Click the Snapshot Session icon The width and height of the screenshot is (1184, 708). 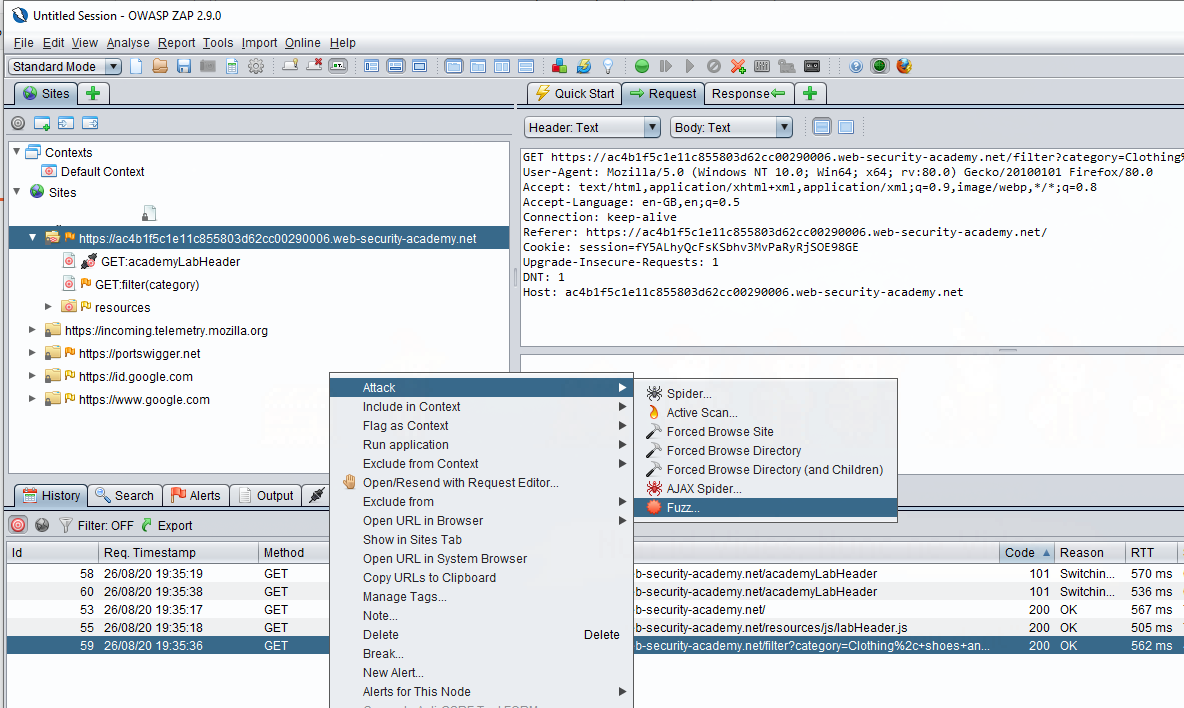coord(208,66)
